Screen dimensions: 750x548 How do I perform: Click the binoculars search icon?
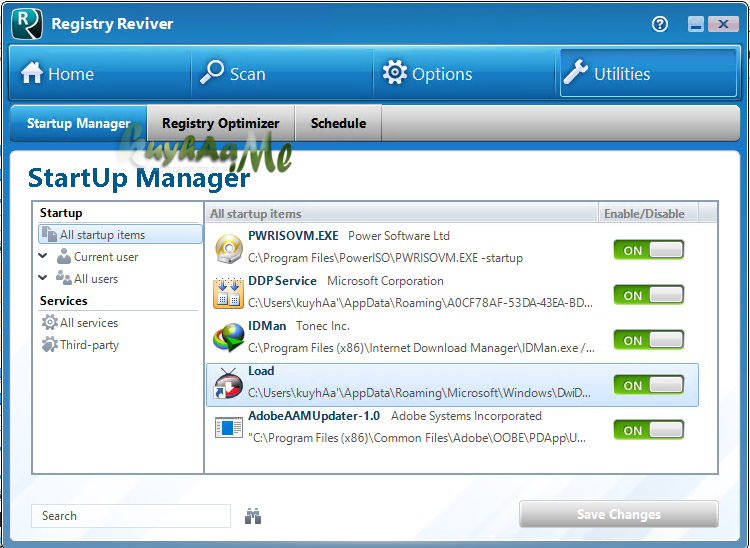click(x=253, y=516)
